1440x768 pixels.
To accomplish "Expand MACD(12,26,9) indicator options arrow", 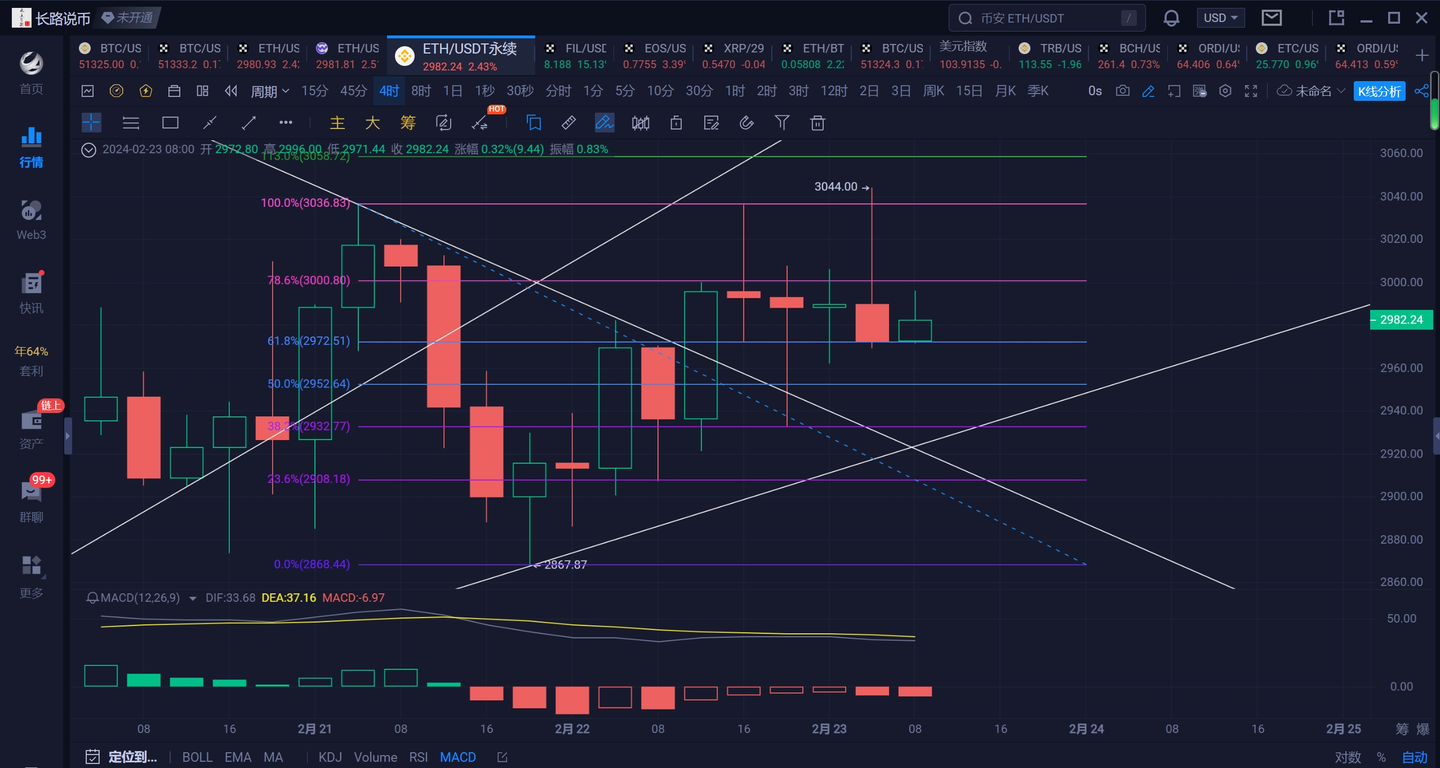I will (x=192, y=598).
